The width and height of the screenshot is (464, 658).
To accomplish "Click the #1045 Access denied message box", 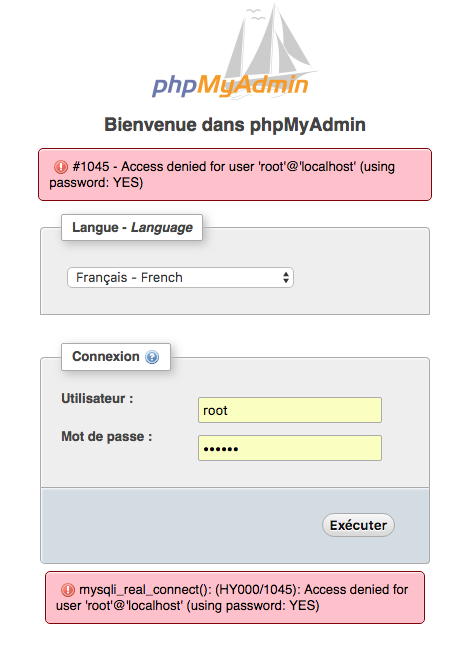I will coord(235,175).
